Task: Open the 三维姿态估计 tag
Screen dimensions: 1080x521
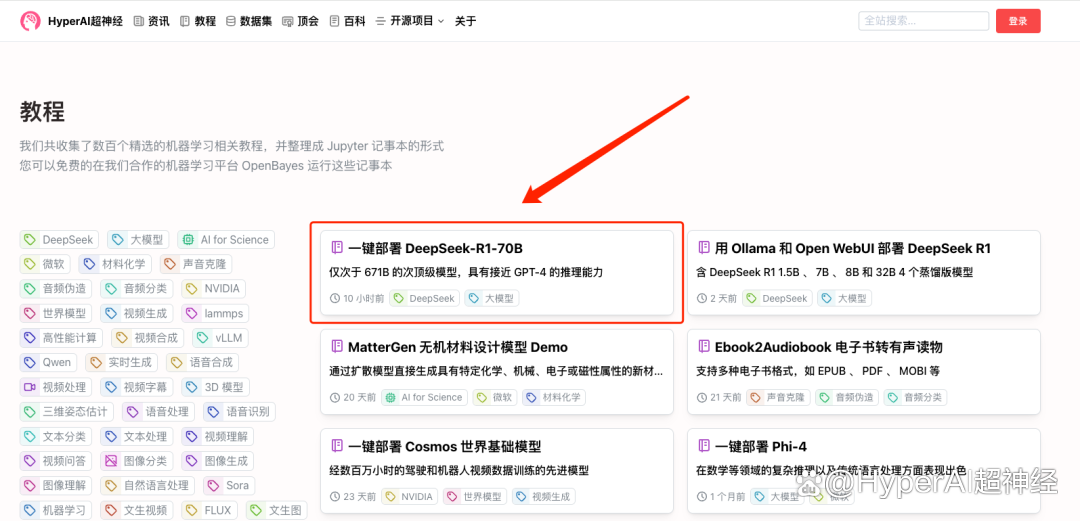Action: coord(68,412)
